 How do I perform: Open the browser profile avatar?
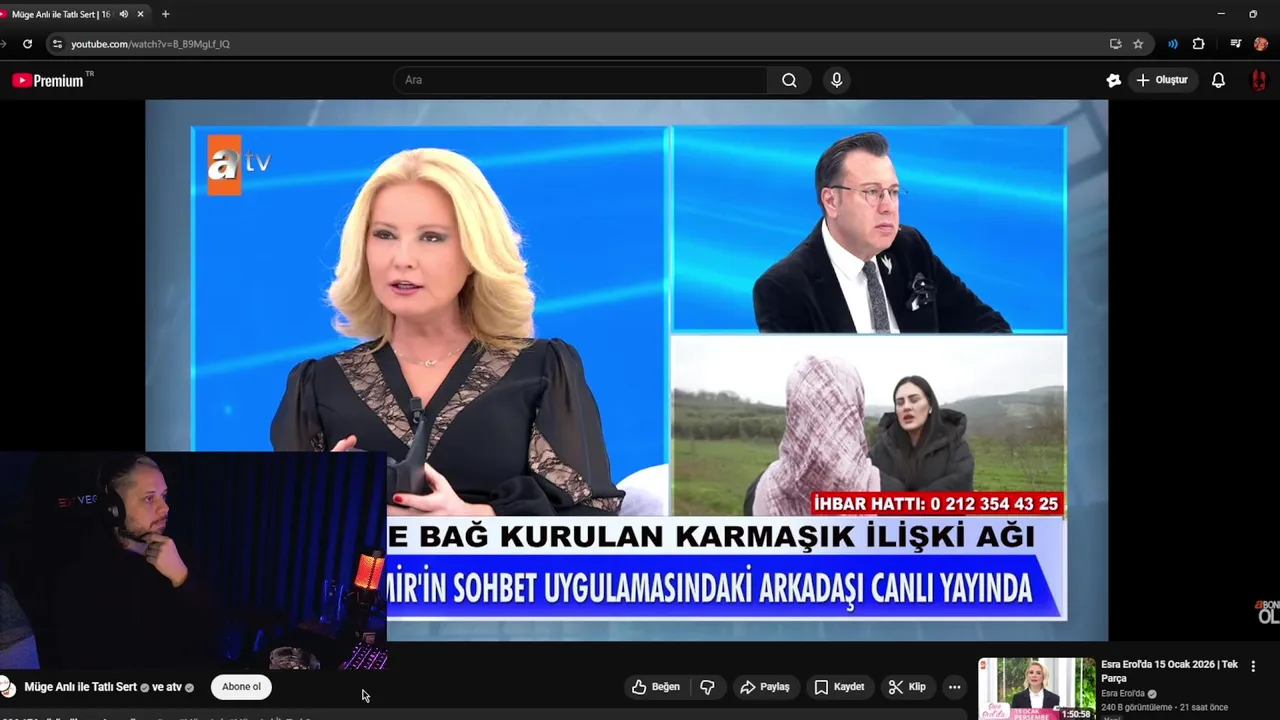coord(1261,44)
